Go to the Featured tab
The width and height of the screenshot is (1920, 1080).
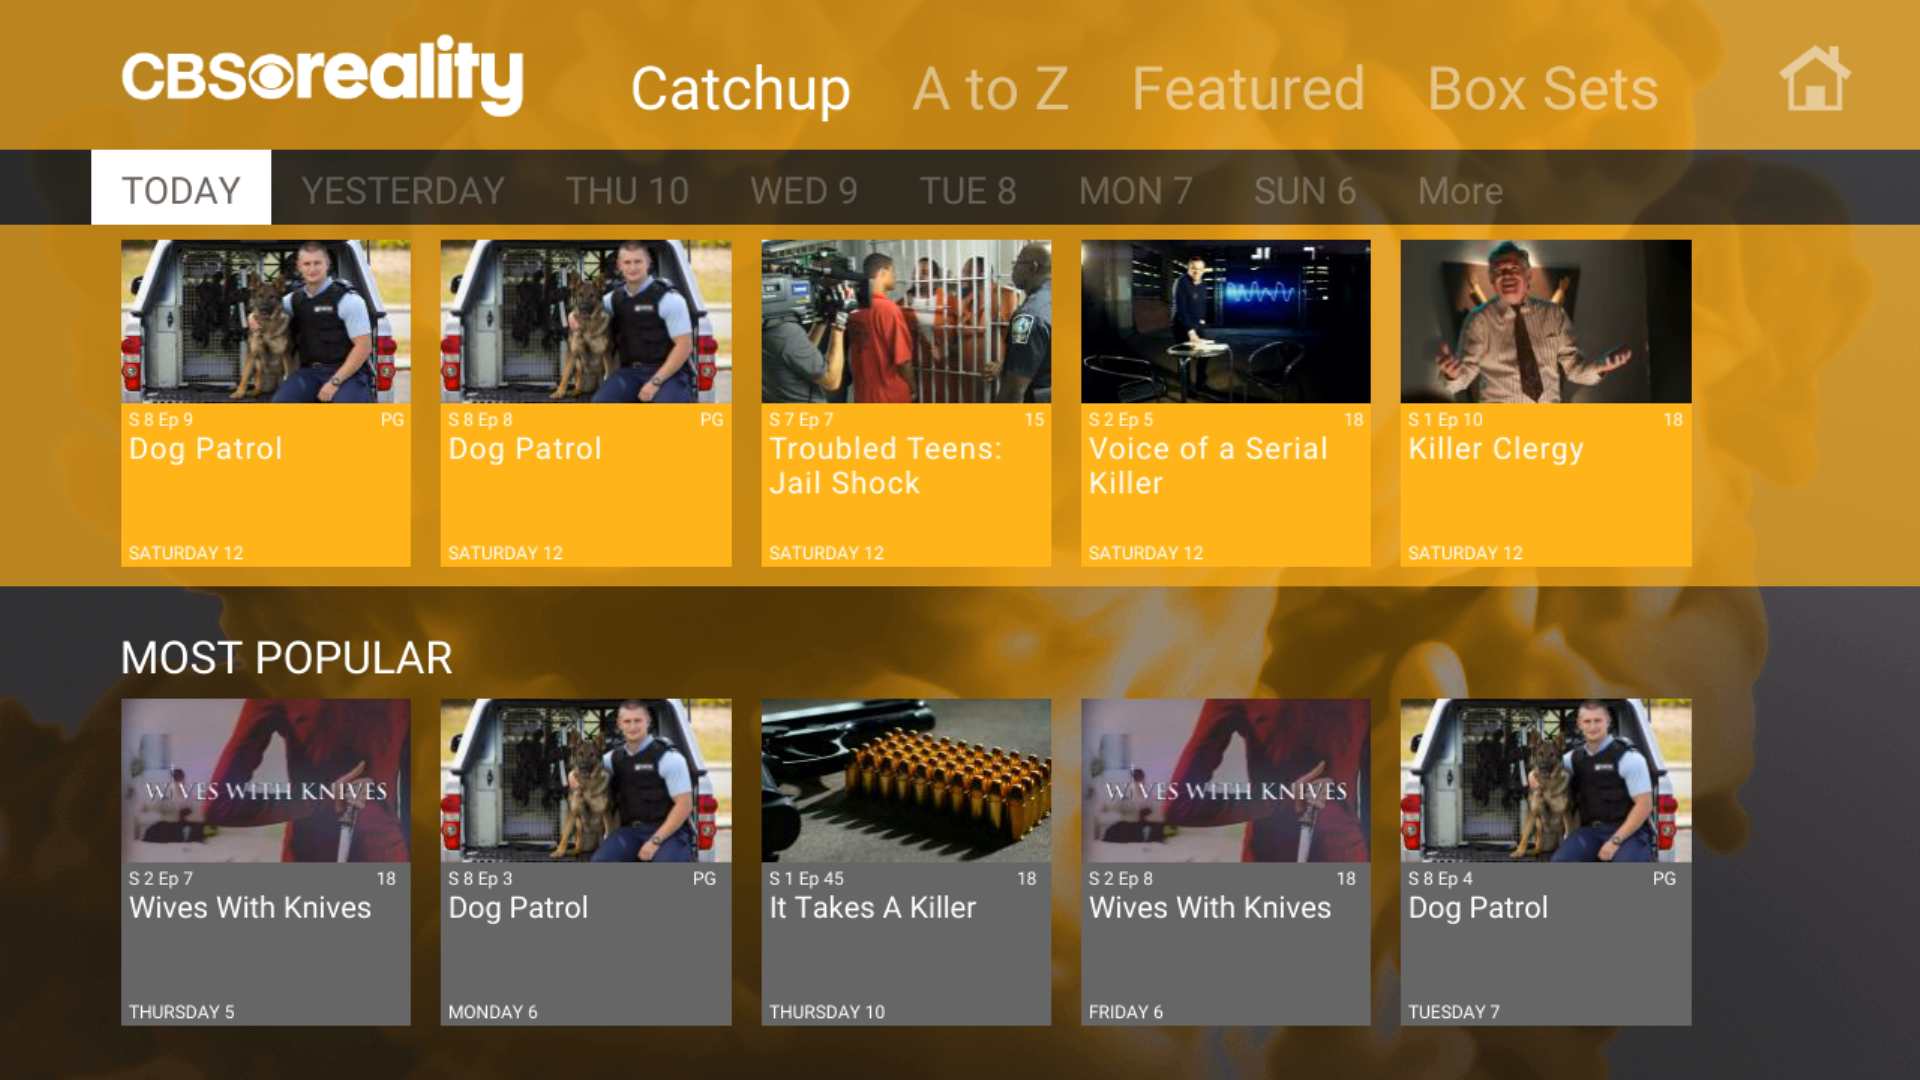(x=1248, y=89)
